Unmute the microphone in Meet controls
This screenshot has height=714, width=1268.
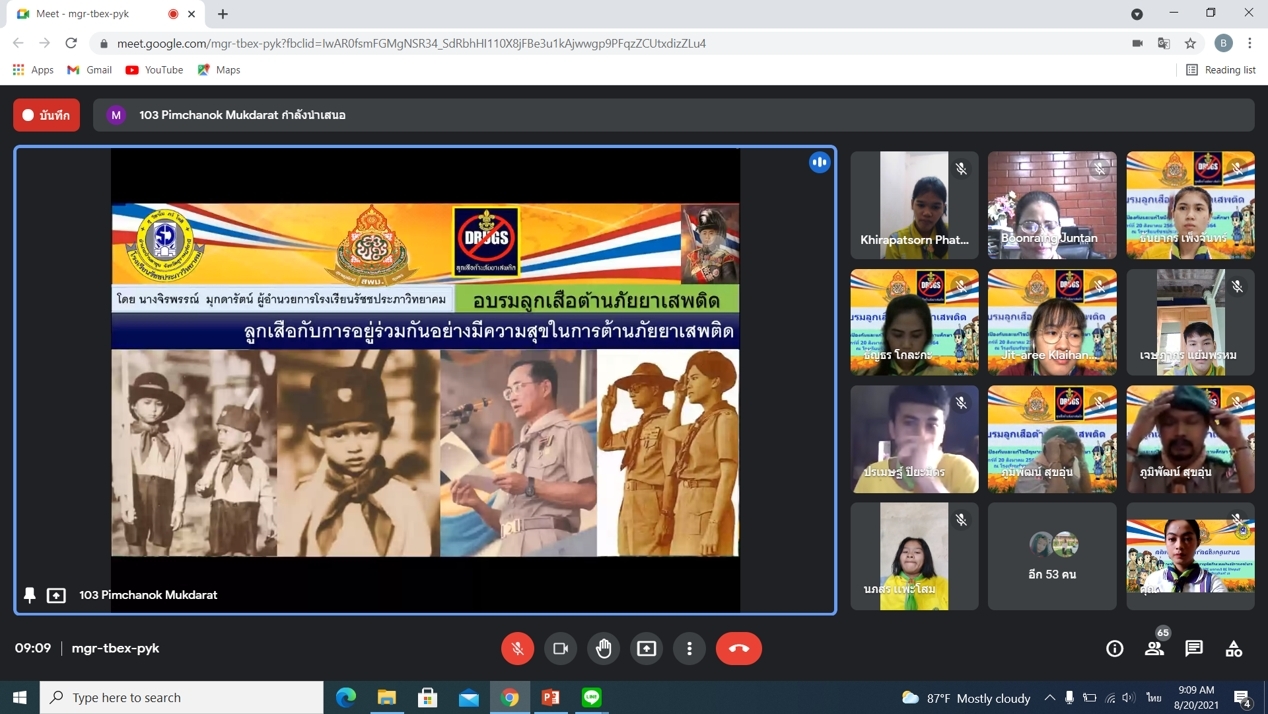click(x=517, y=648)
